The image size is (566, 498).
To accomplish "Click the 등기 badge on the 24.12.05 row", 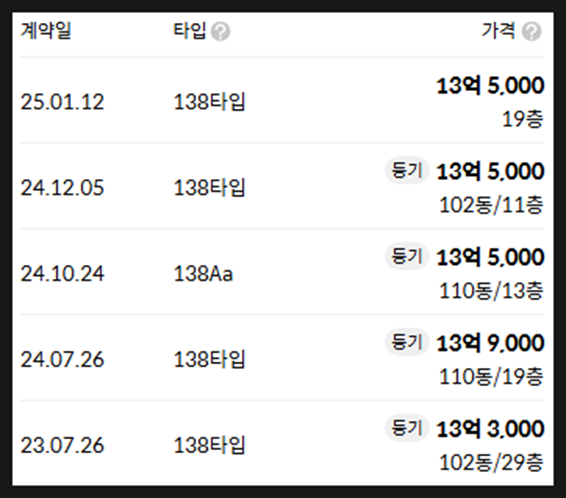I will (407, 170).
